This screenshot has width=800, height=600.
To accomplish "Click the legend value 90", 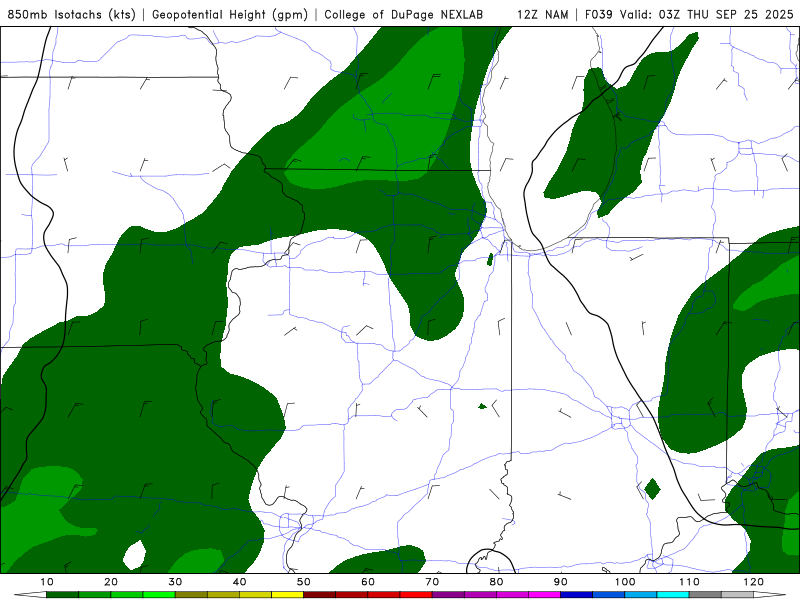I will (561, 582).
